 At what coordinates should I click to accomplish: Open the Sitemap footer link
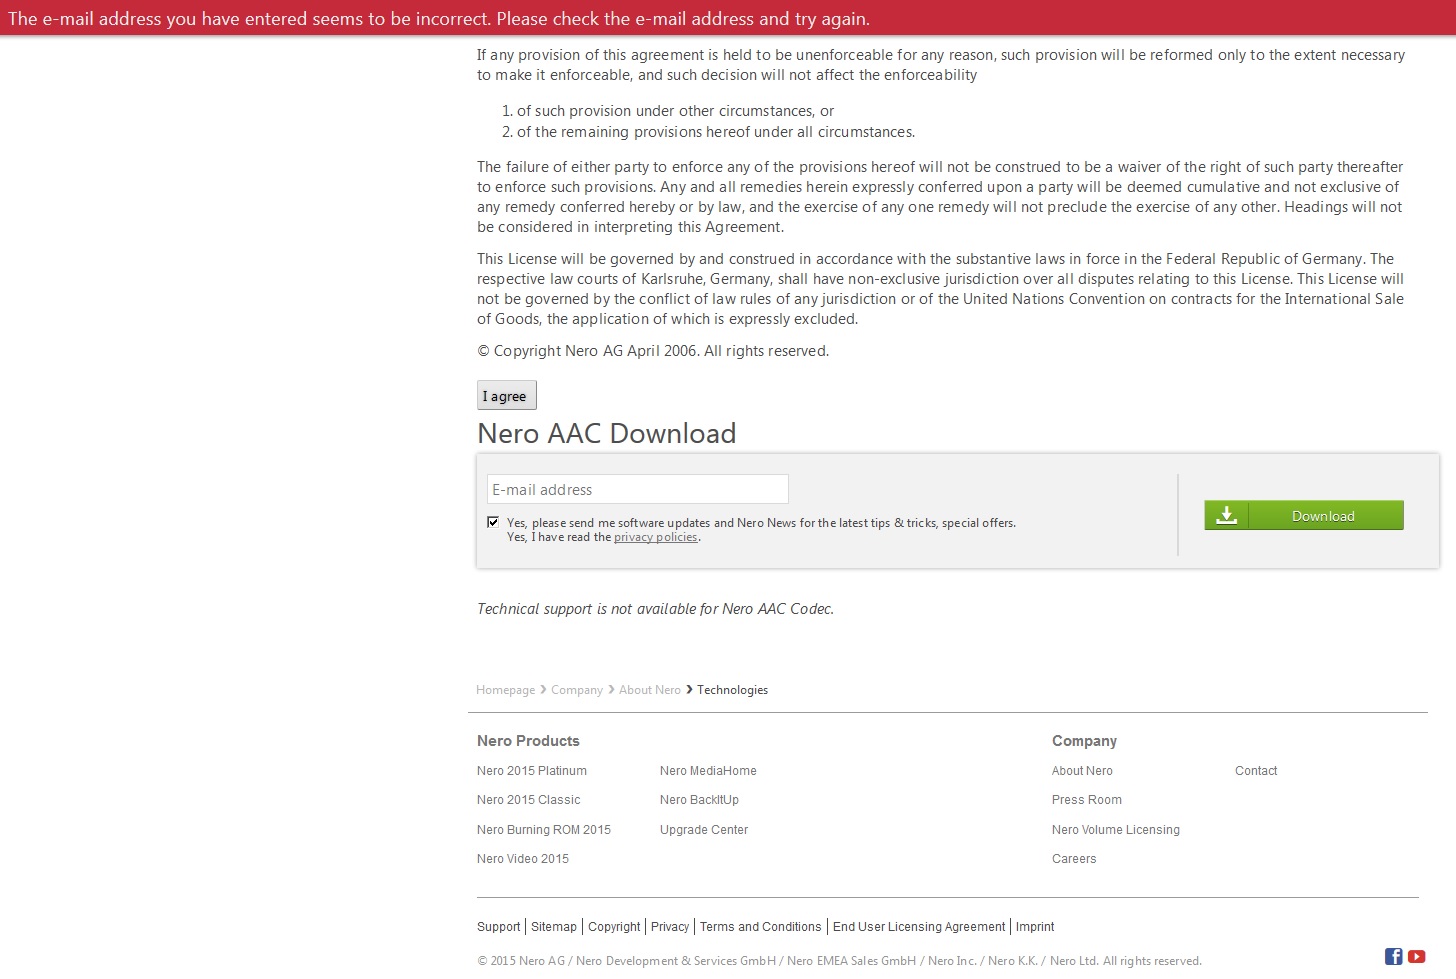[x=554, y=927]
